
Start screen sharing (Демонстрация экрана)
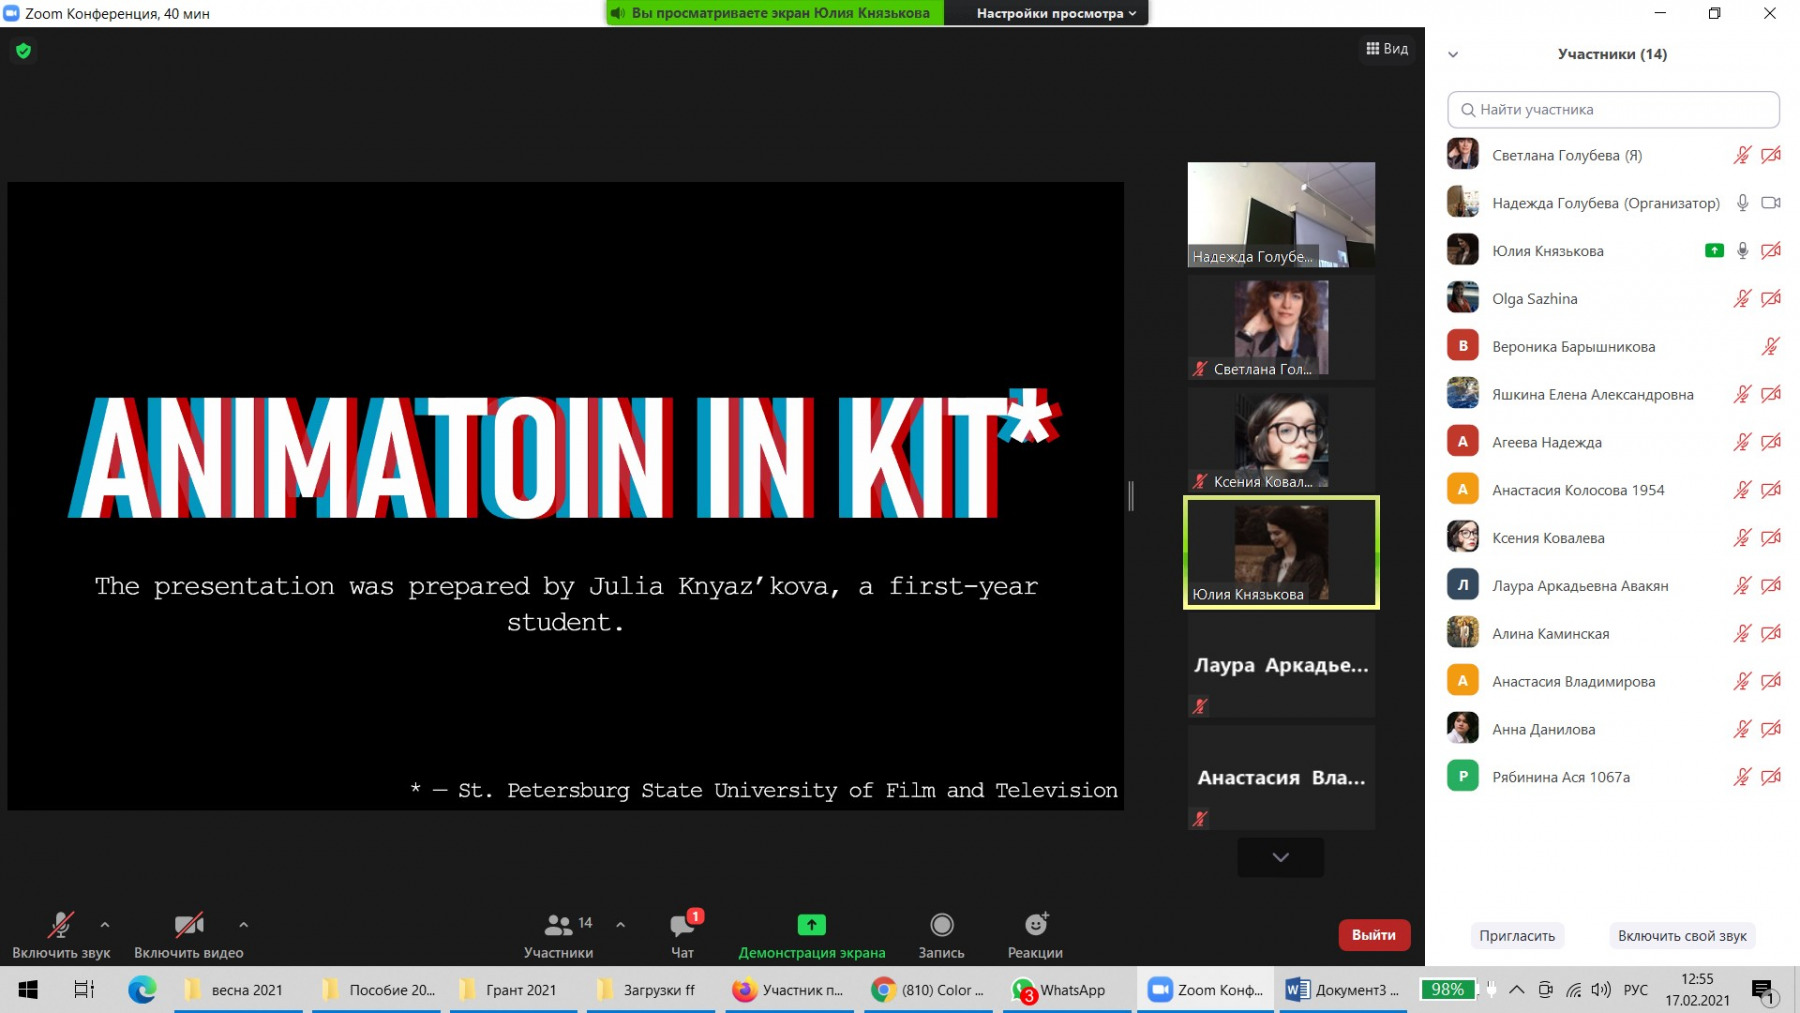click(x=811, y=926)
